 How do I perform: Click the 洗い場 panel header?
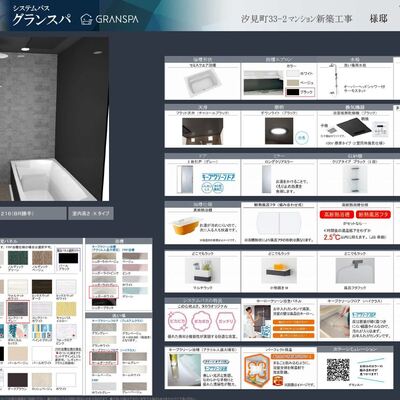click(119, 315)
